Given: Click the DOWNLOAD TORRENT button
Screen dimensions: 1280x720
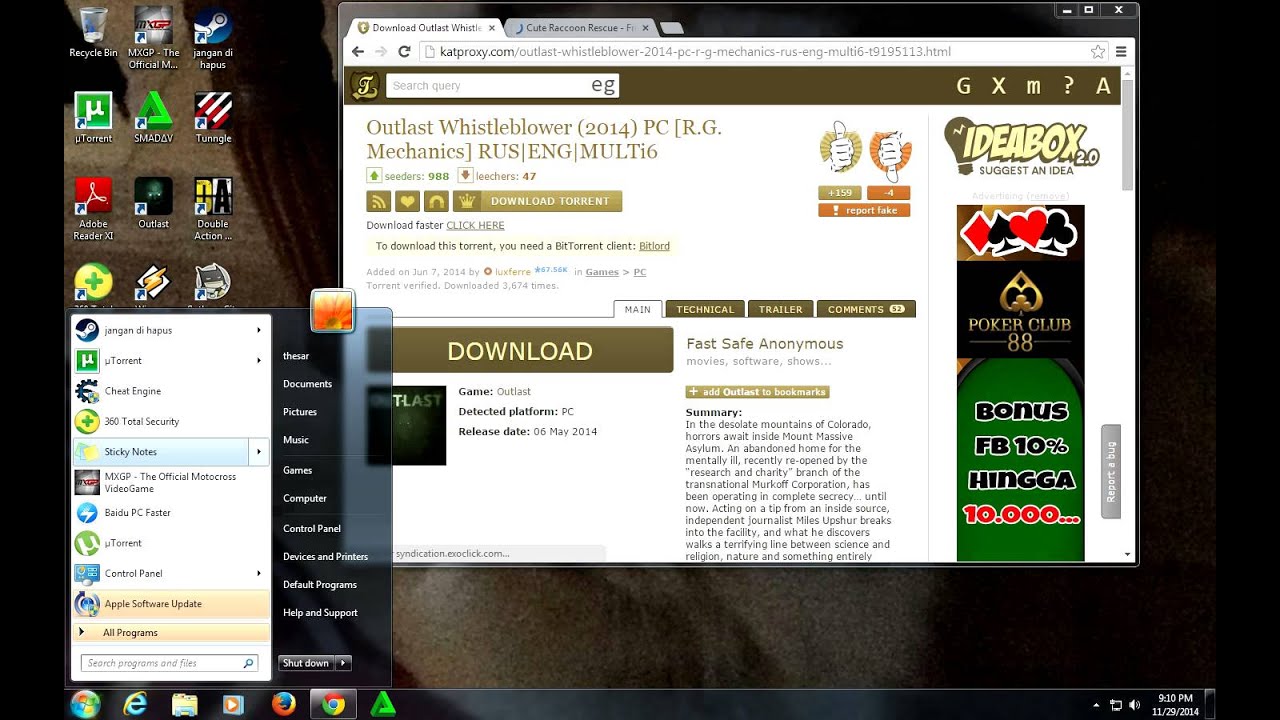Looking at the screenshot, I should pyautogui.click(x=538, y=201).
